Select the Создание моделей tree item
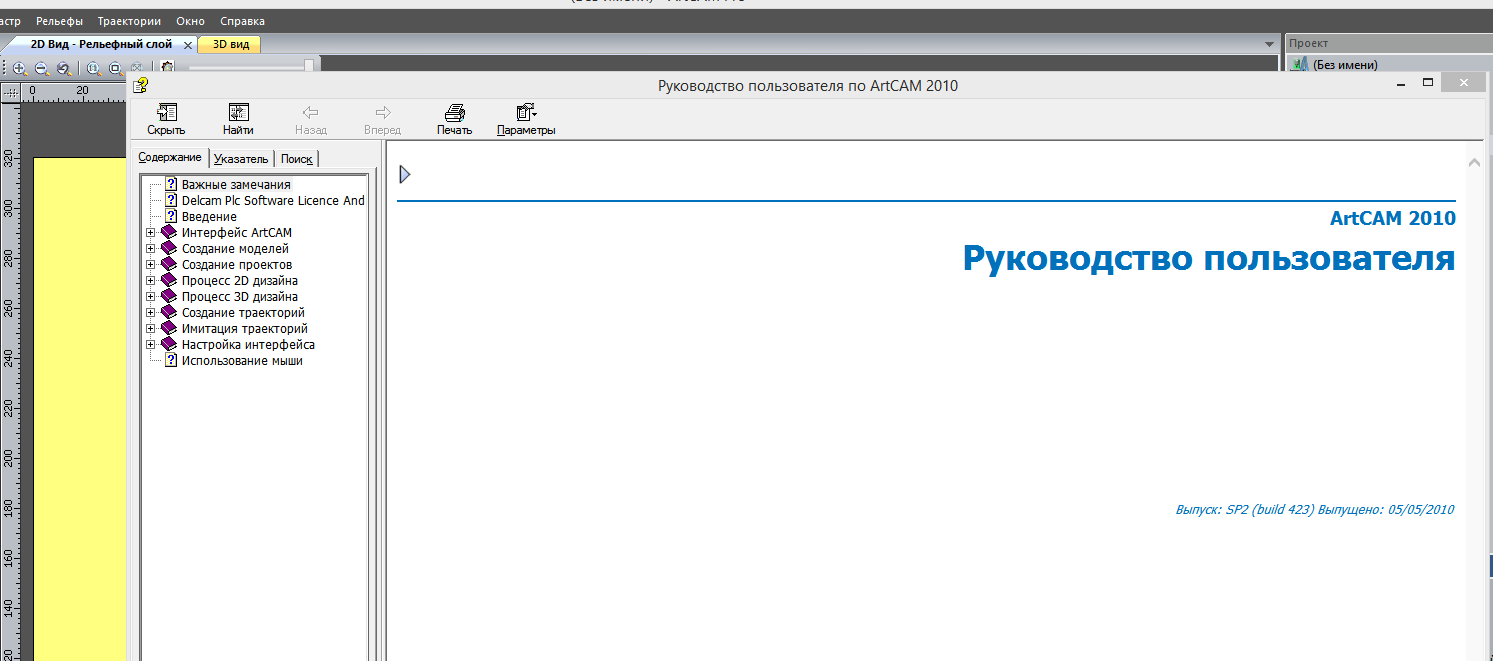Screen dimensions: 1493x661 click(235, 248)
